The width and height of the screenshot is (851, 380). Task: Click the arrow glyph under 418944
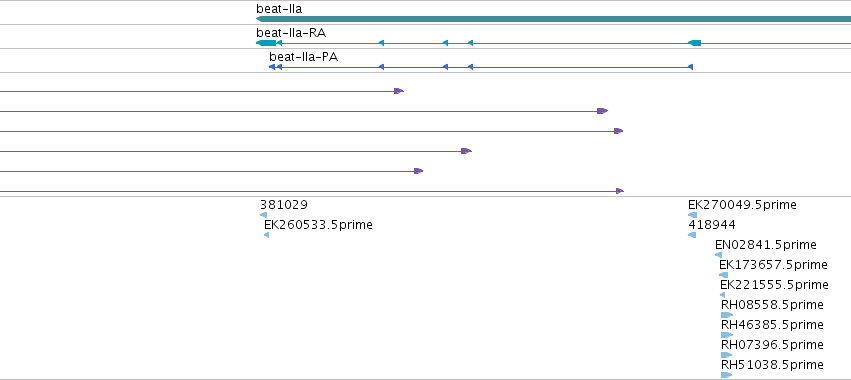click(692, 235)
